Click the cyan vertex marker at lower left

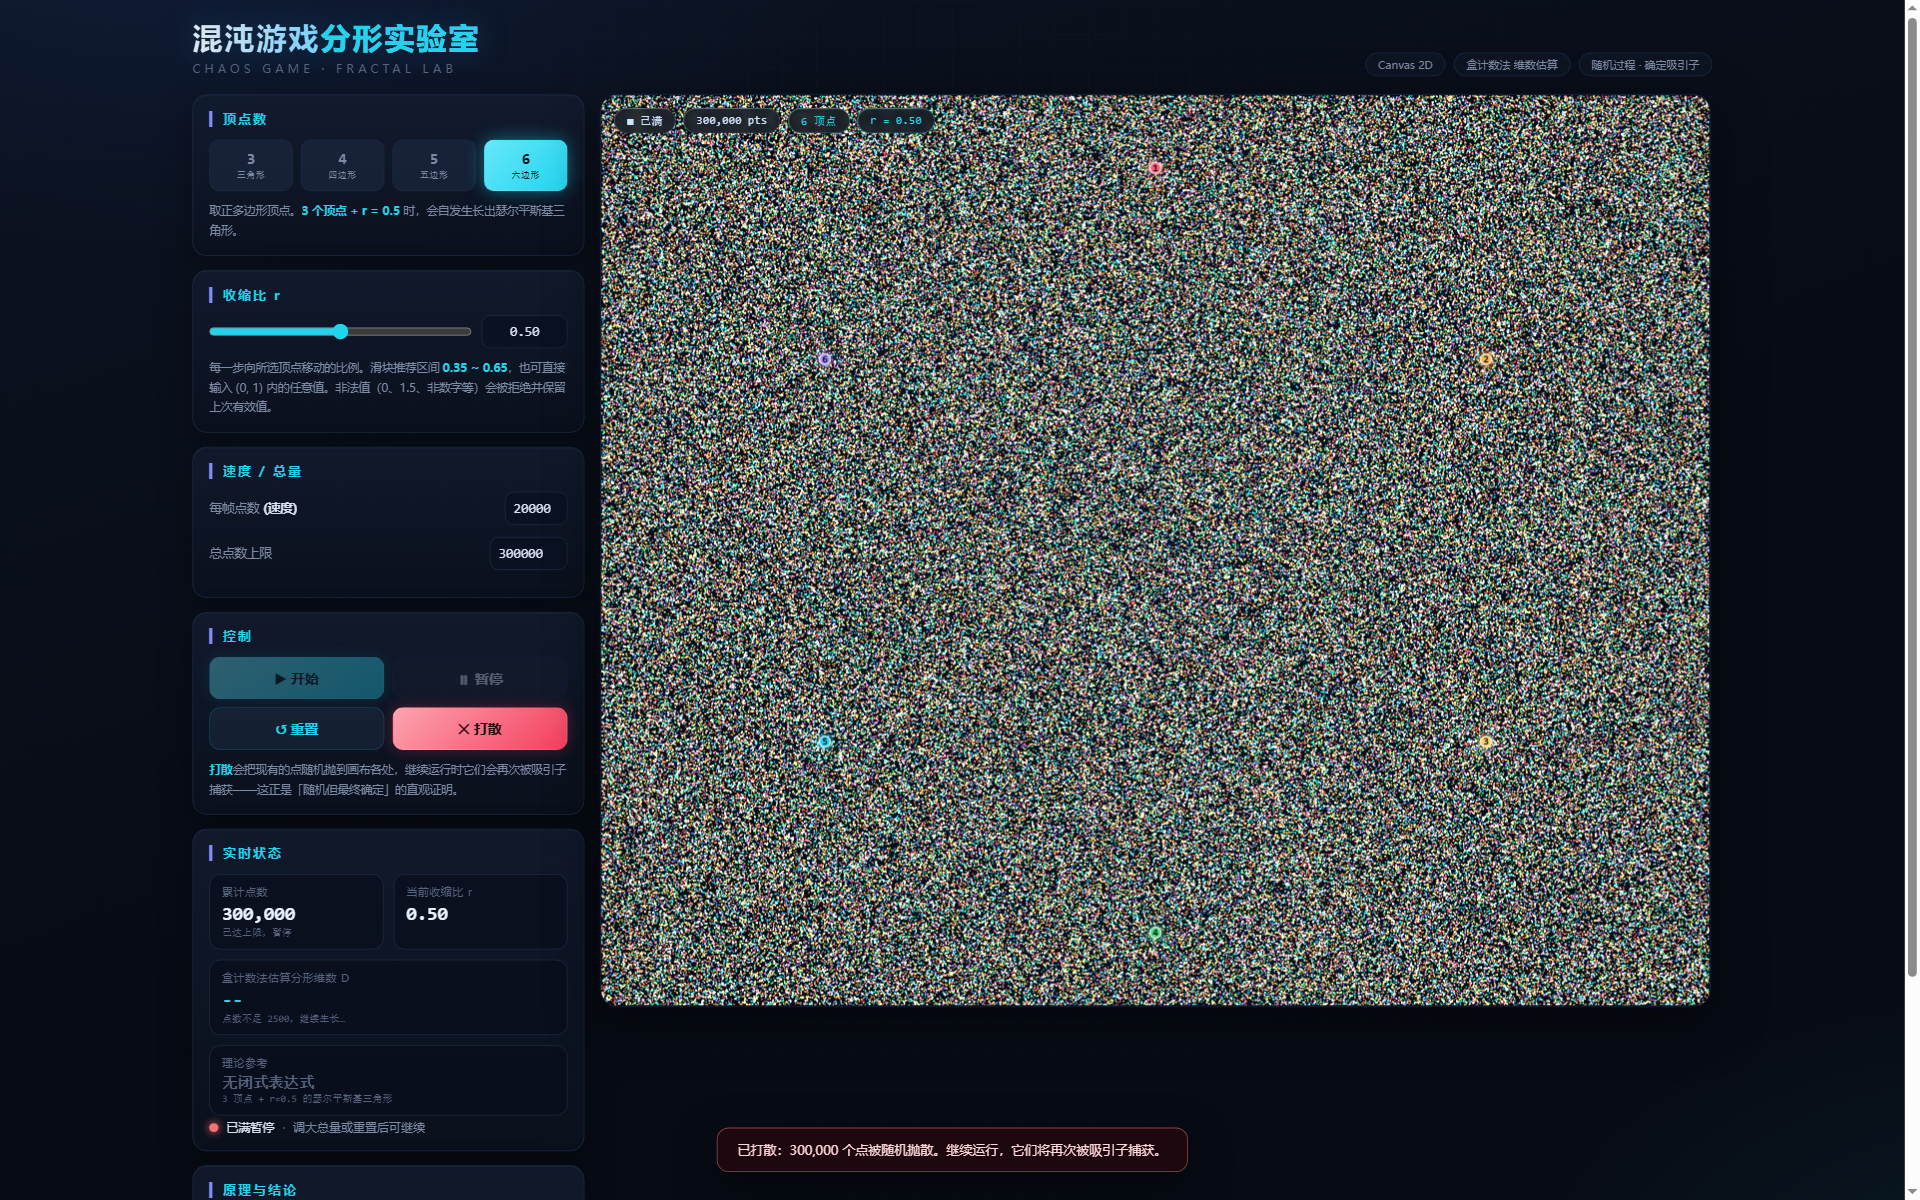tap(824, 741)
